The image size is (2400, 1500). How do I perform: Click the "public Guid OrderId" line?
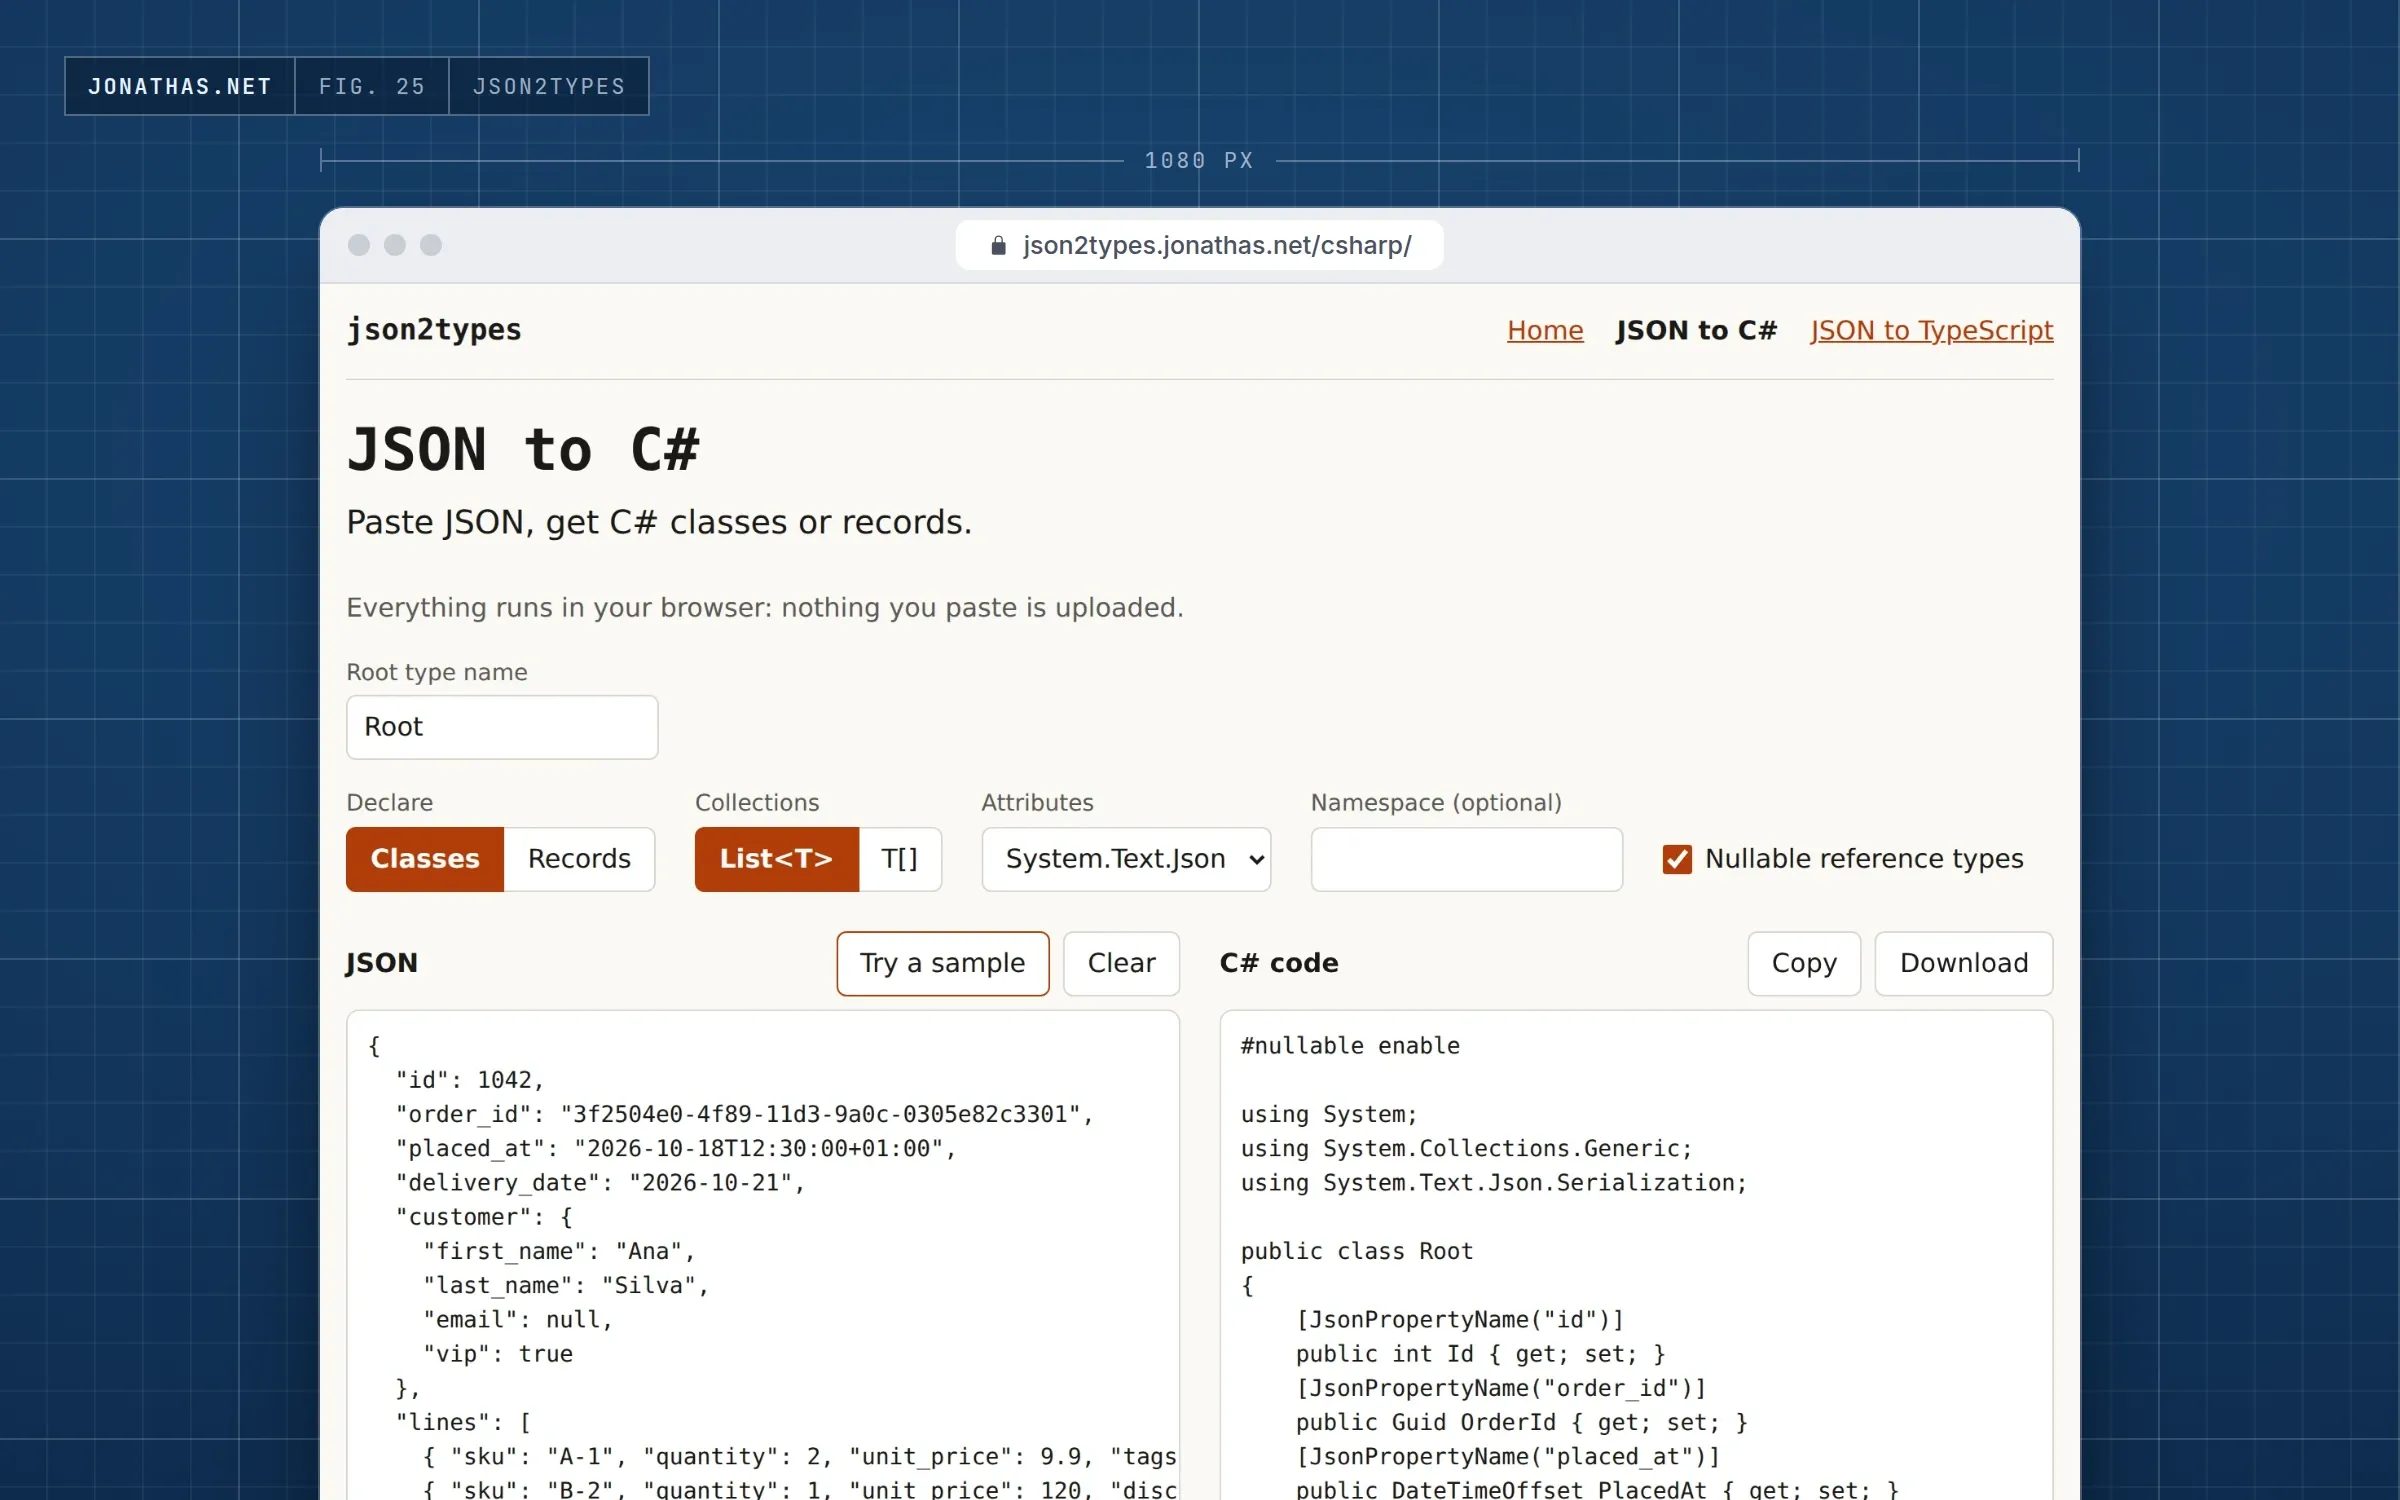[x=1521, y=1422]
